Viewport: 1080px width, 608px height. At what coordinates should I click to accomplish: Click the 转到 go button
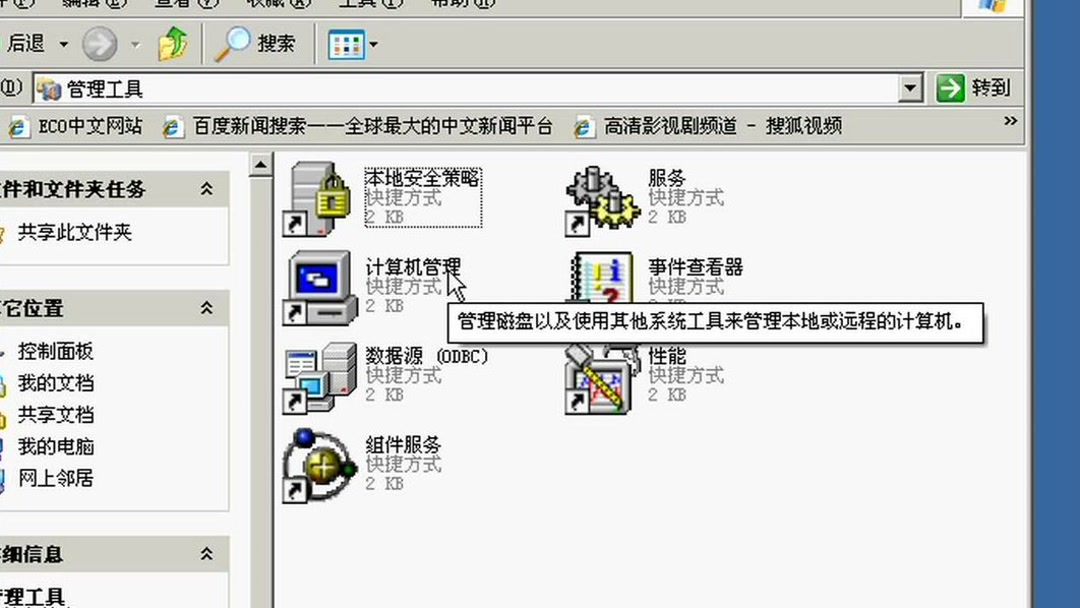974,88
